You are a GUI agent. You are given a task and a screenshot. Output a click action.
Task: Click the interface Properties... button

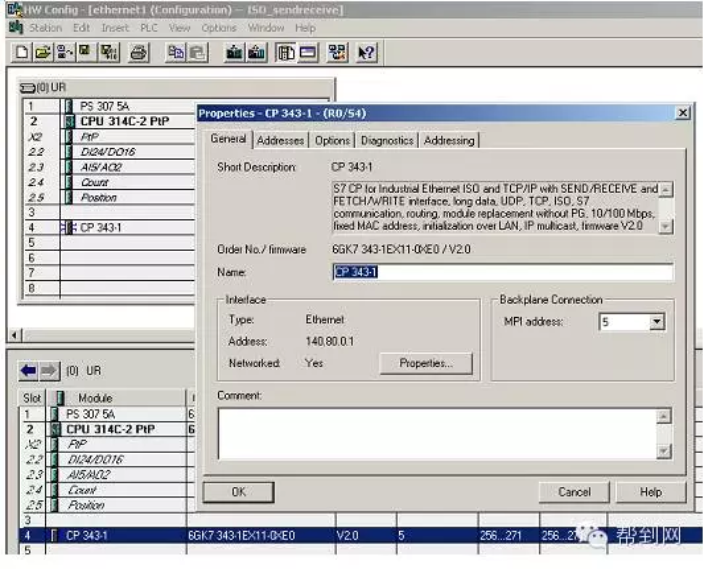426,364
